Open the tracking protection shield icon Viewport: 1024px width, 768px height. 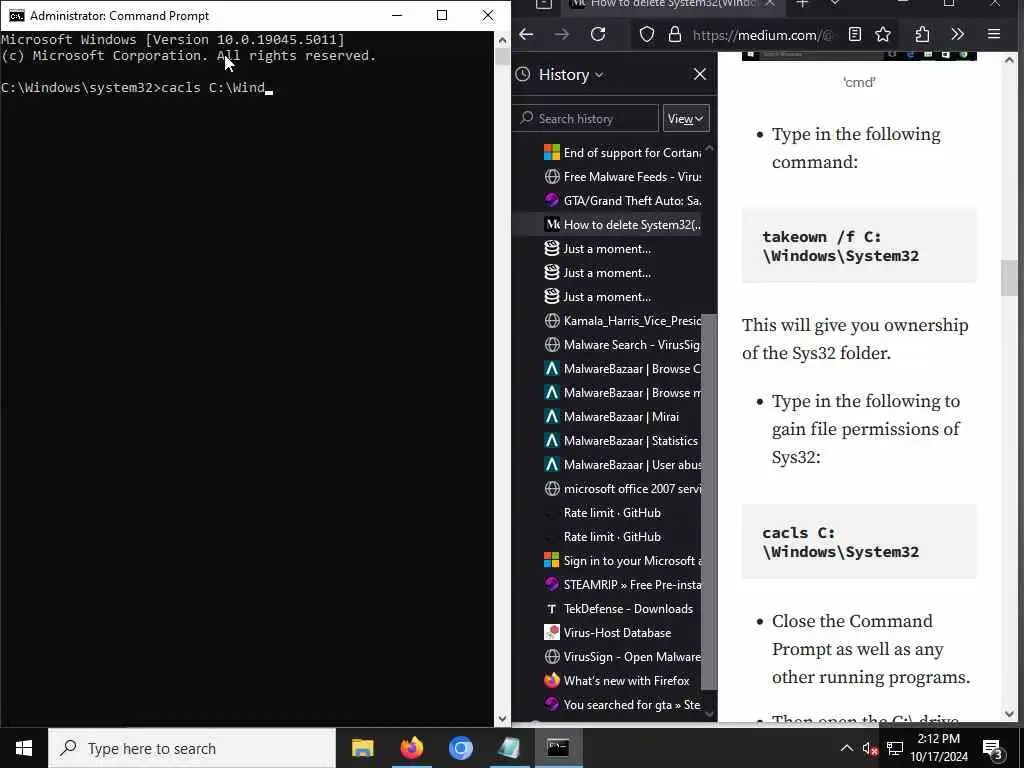tap(647, 35)
